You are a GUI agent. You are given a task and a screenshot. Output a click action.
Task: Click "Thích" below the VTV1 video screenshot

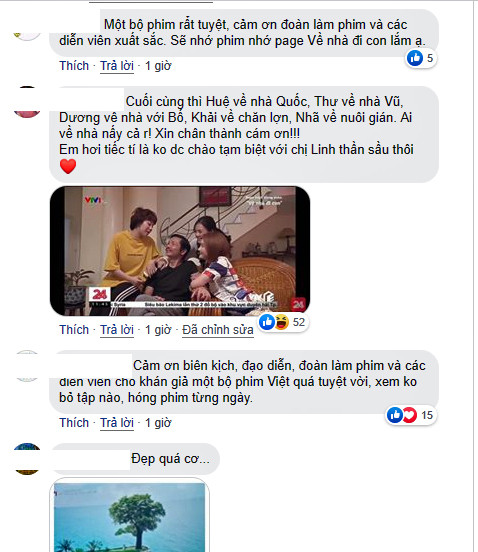tap(74, 330)
